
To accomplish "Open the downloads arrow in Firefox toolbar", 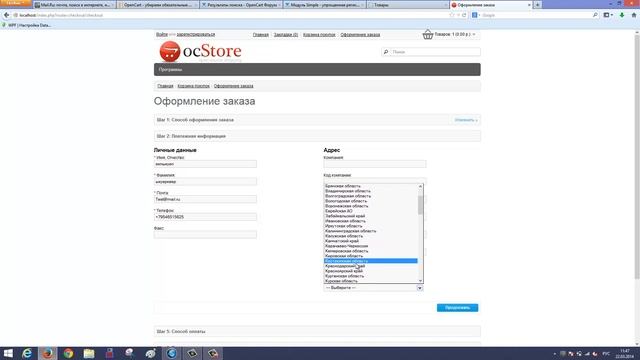I will (x=622, y=15).
